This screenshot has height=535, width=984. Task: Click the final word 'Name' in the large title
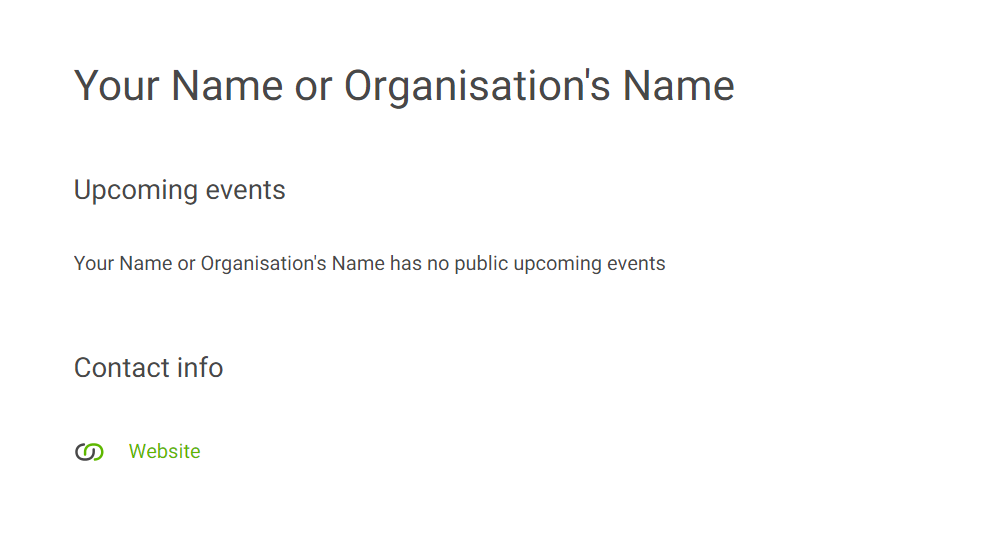click(x=678, y=86)
